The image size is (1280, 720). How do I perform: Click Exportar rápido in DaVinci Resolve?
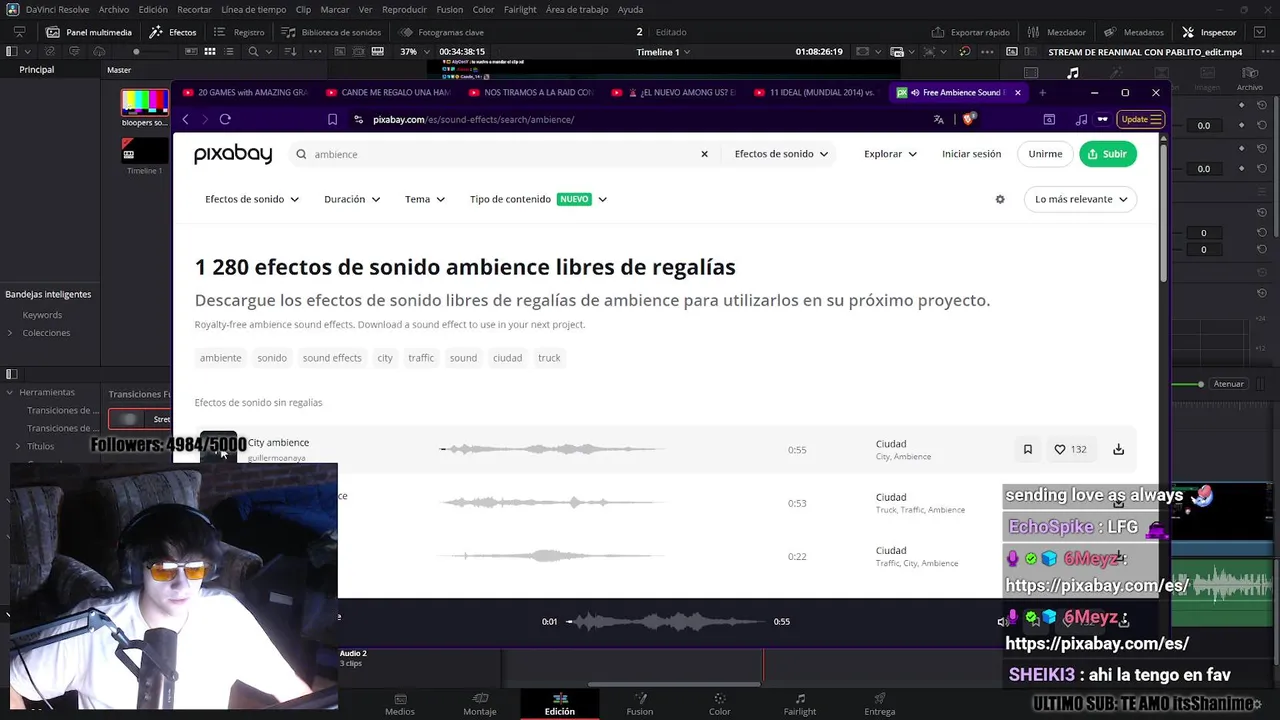[x=970, y=32]
